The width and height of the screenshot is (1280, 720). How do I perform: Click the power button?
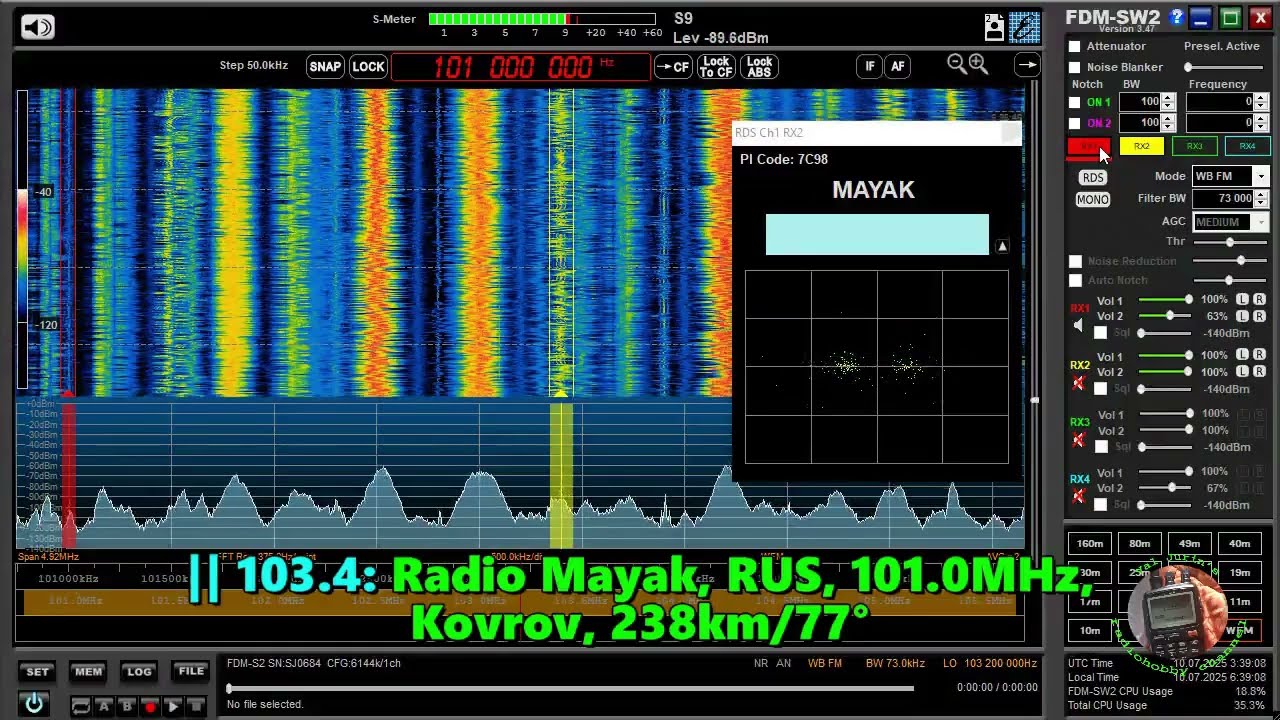tap(34, 704)
